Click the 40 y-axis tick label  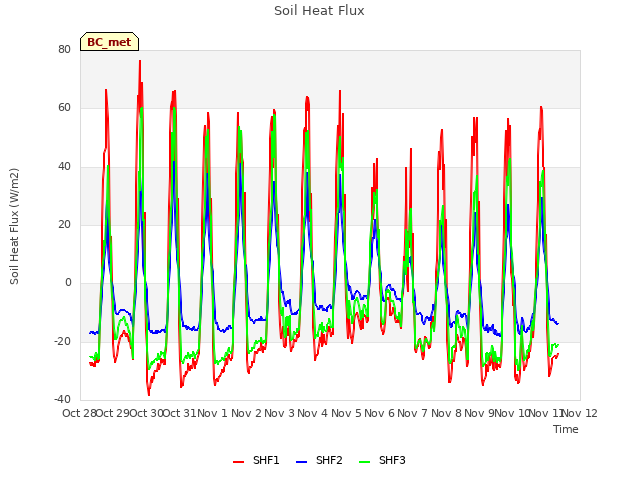pos(64,167)
